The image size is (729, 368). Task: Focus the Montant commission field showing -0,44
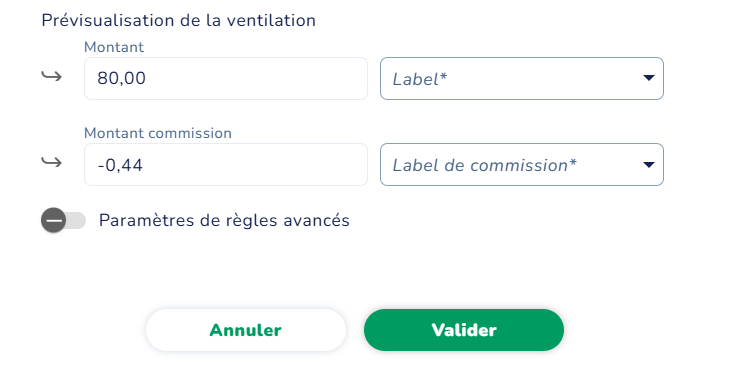[x=226, y=164]
